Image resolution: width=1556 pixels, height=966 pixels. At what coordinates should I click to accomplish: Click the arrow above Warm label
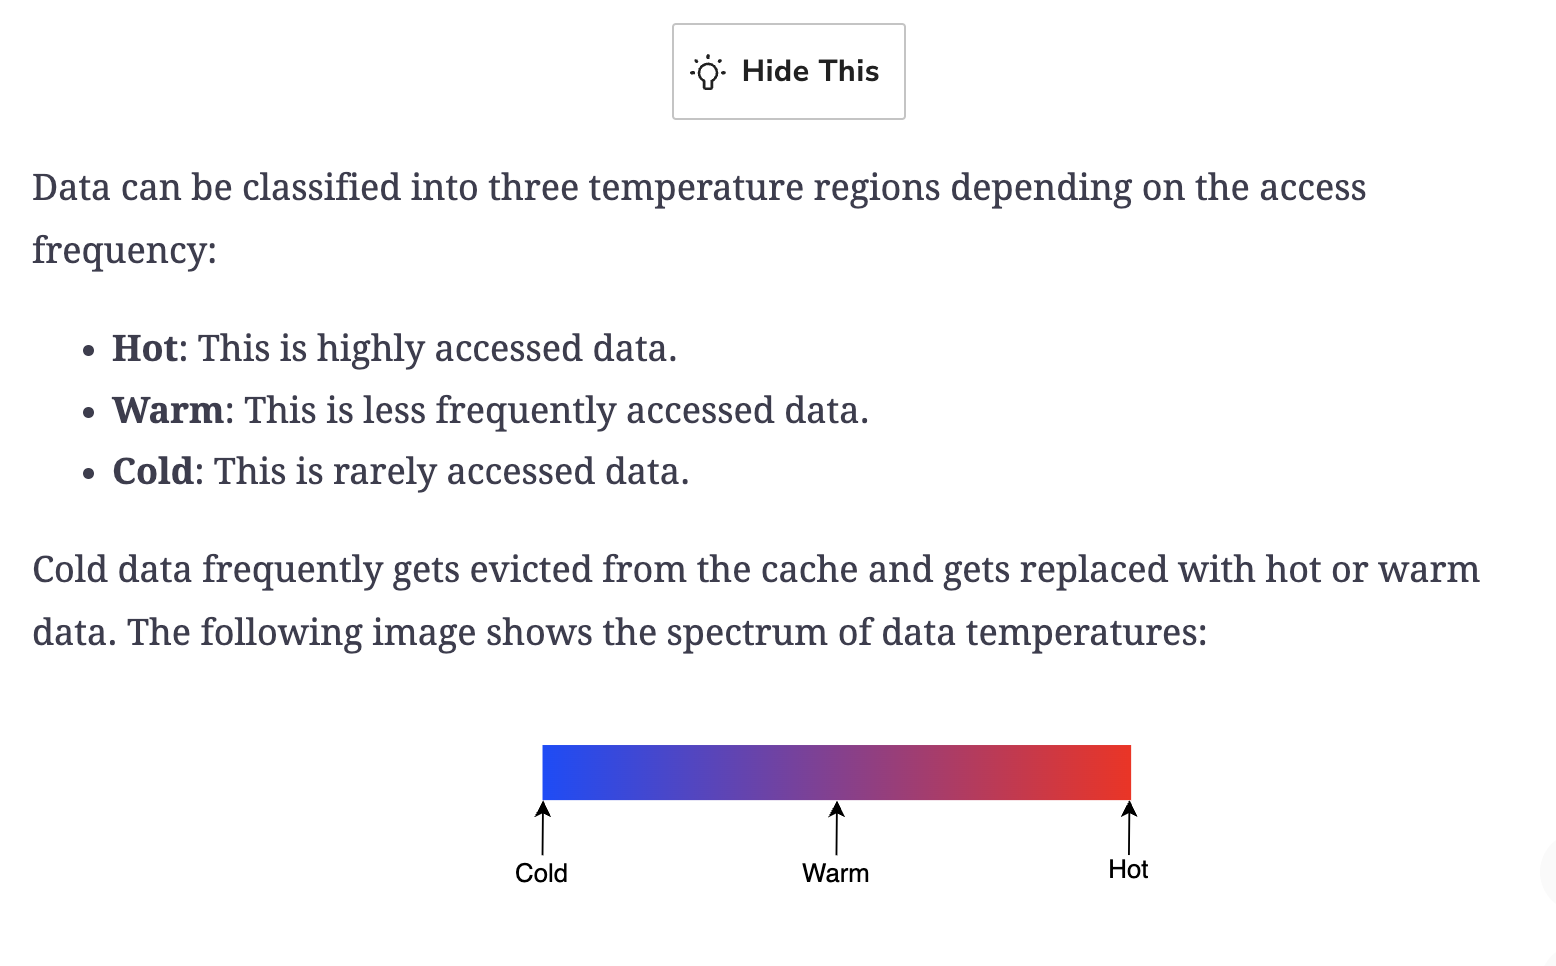click(x=837, y=828)
